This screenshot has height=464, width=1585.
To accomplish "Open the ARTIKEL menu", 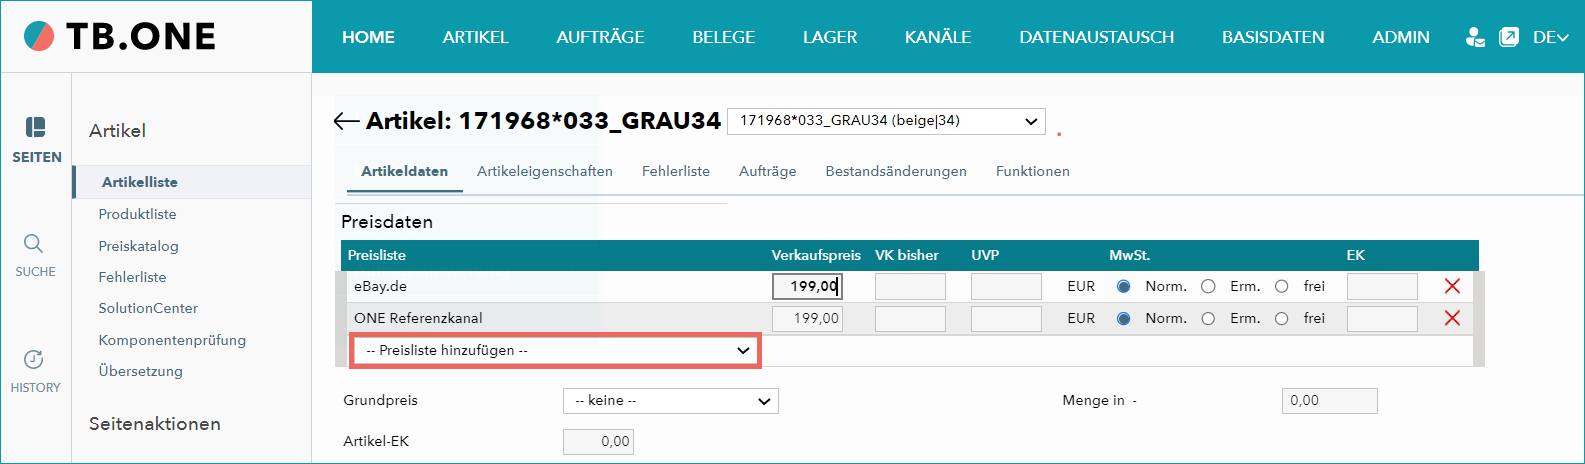I will pyautogui.click(x=475, y=37).
